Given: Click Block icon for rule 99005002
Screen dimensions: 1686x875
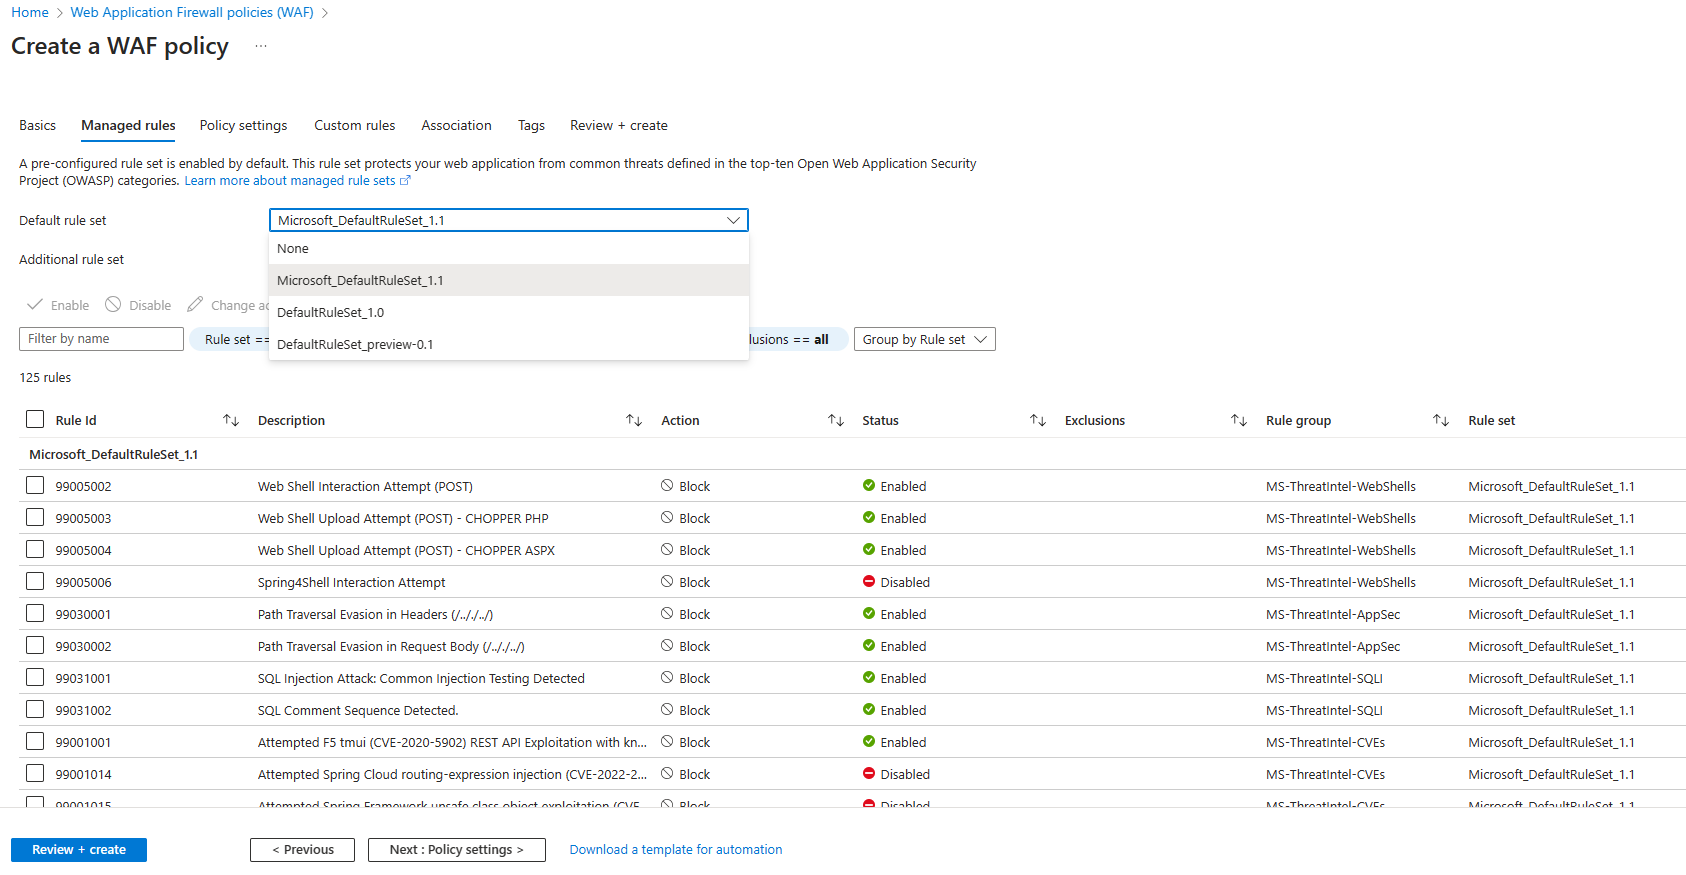Looking at the screenshot, I should [x=667, y=486].
